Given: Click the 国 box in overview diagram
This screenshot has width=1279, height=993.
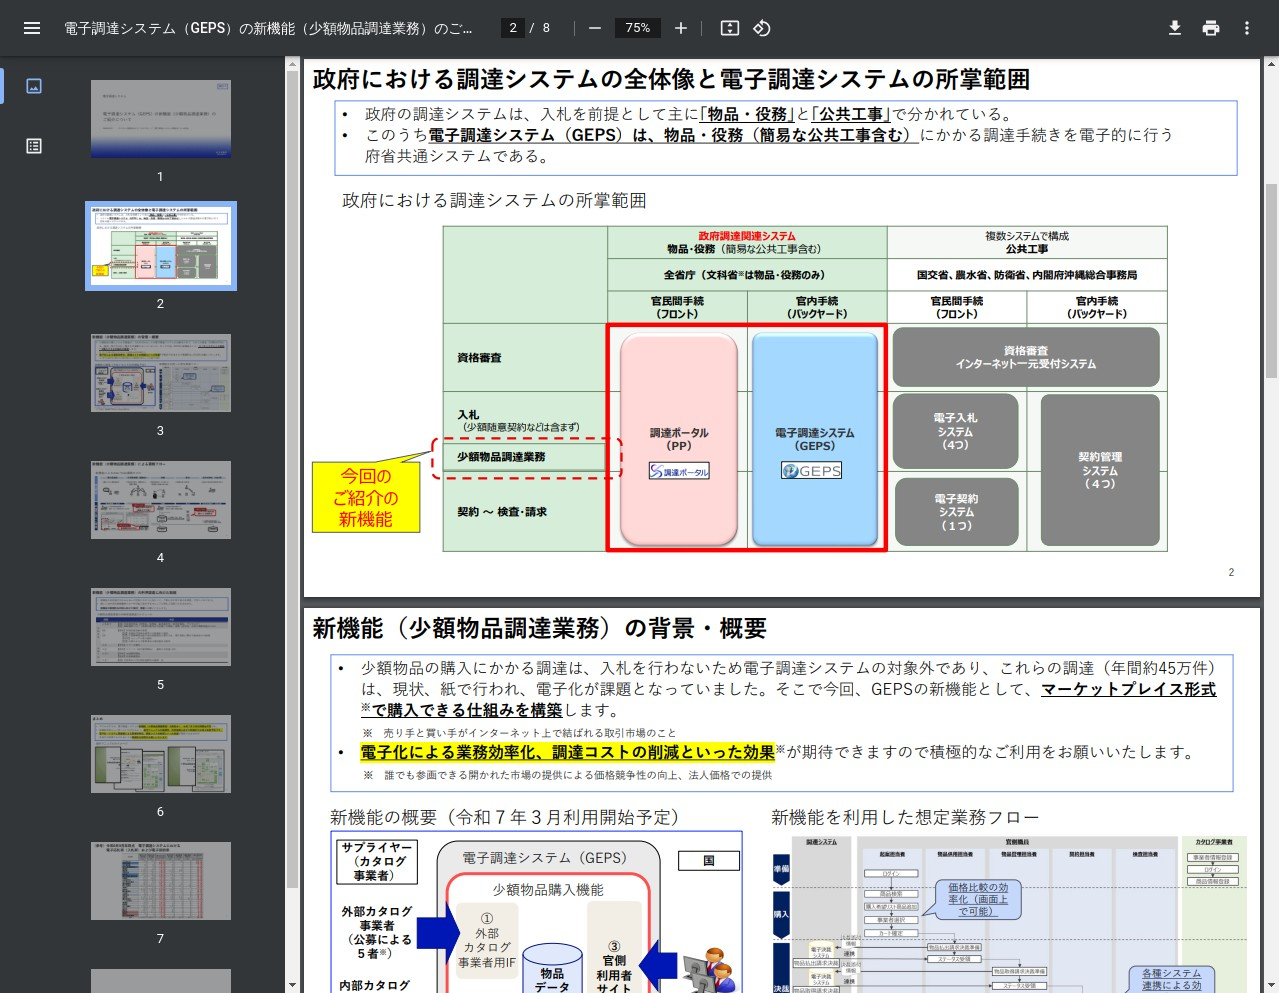Looking at the screenshot, I should (x=709, y=860).
